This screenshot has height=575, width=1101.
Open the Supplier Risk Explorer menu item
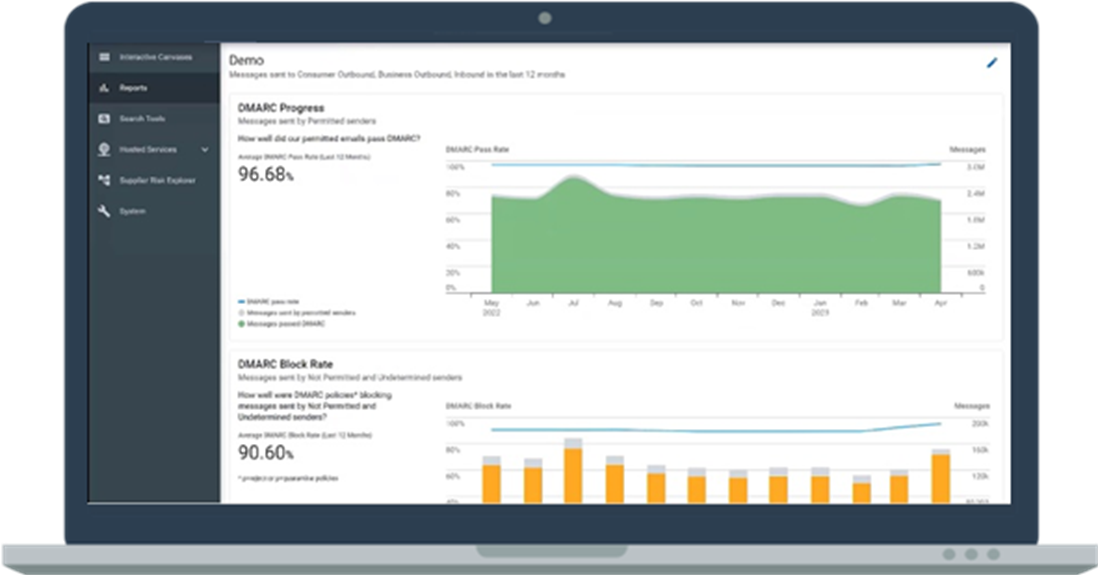[157, 181]
